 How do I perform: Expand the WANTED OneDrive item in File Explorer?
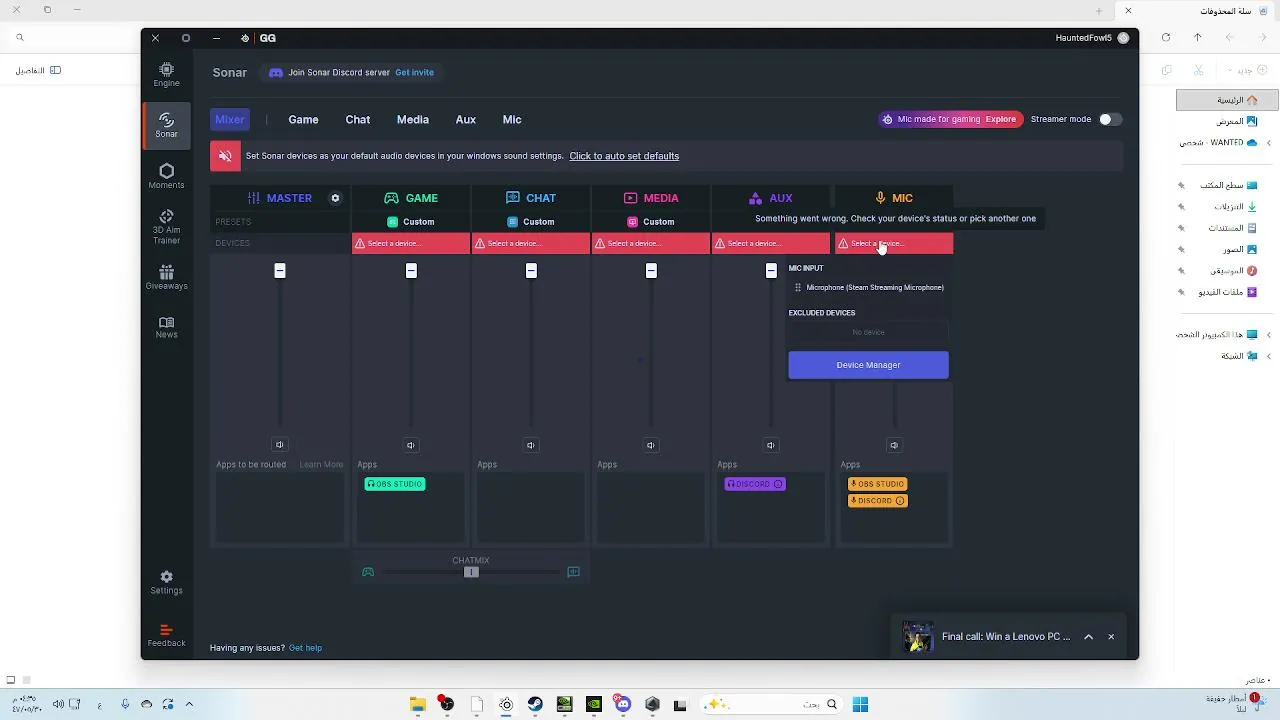[1270, 143]
